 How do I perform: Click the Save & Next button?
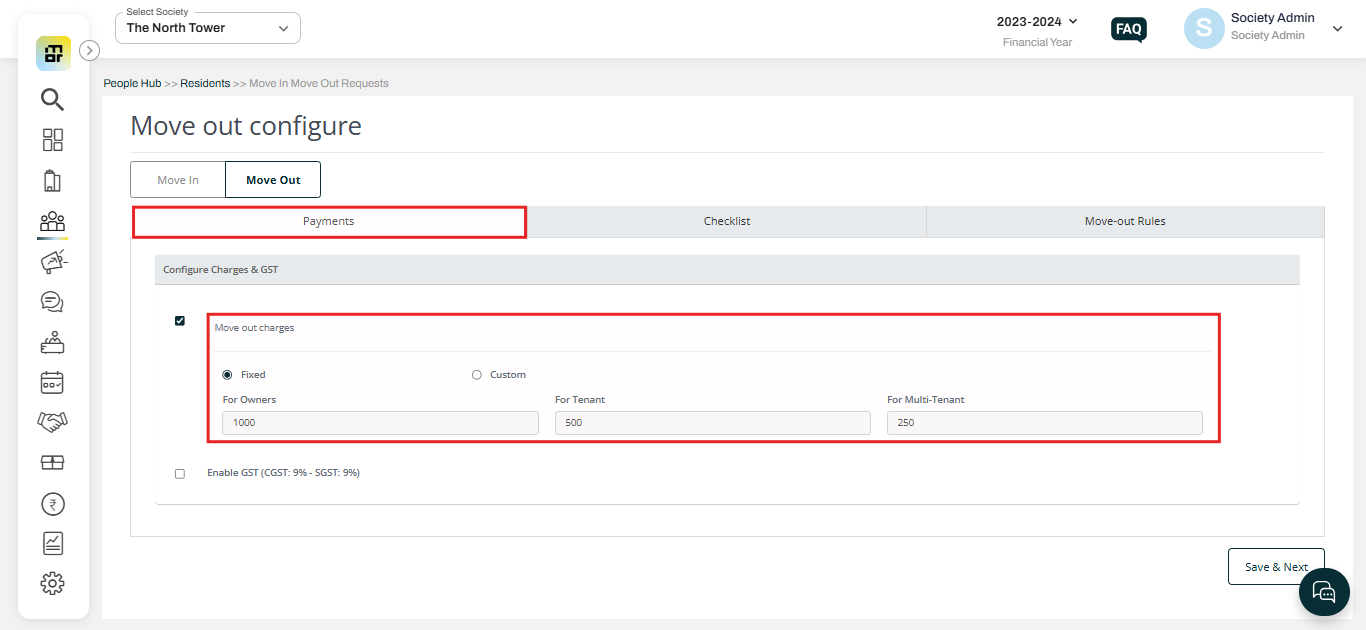(1276, 567)
